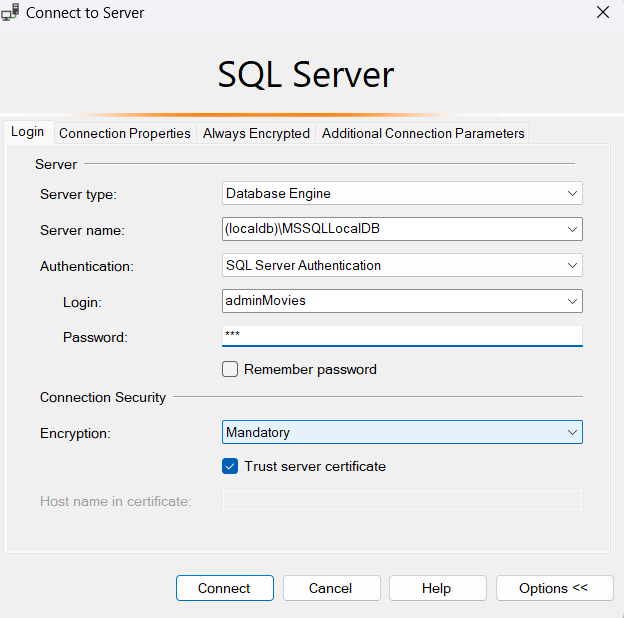Click the Connect to Server title icon

click(x=10, y=12)
